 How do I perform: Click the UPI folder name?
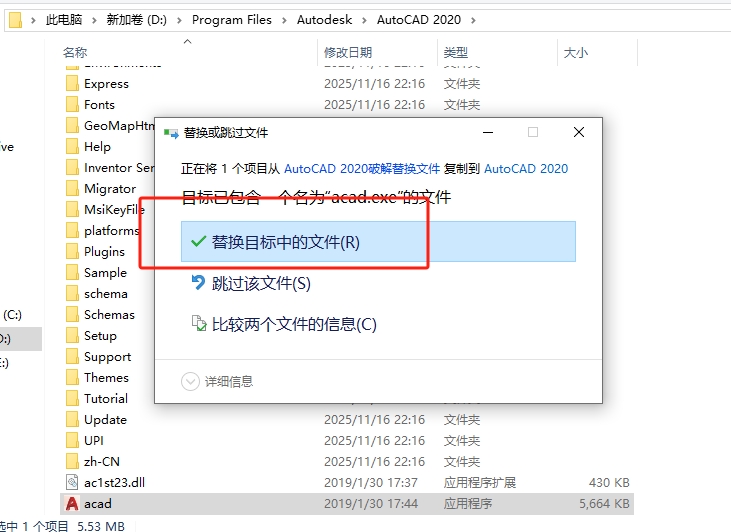(94, 441)
